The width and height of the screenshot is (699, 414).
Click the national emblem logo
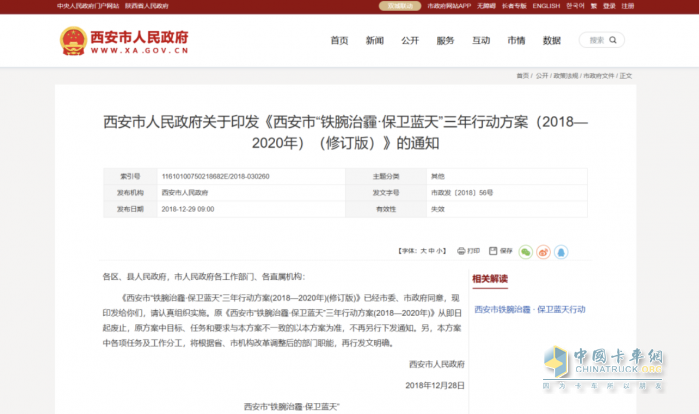click(73, 41)
